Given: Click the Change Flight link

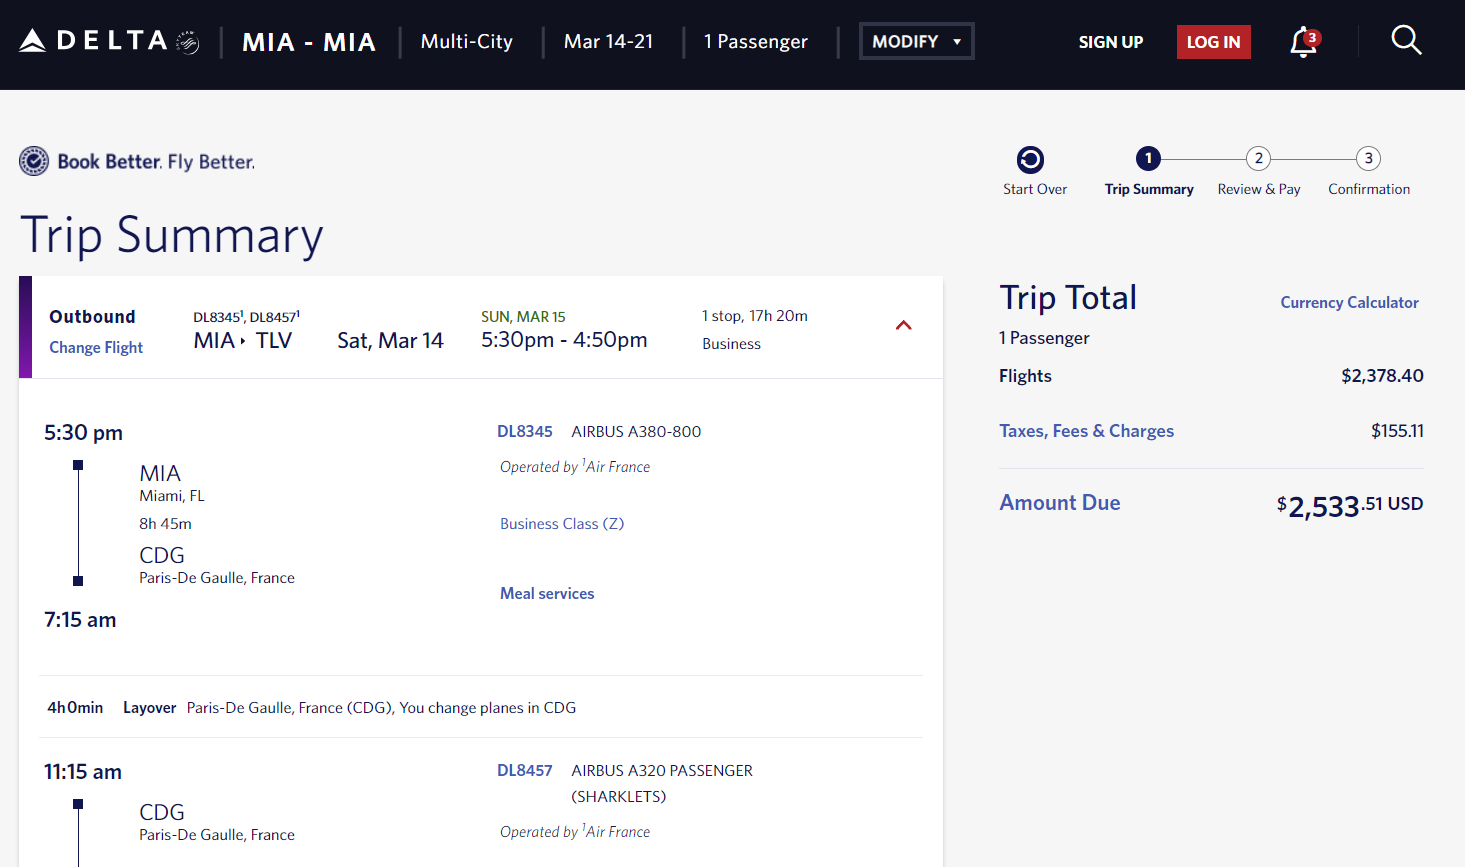Looking at the screenshot, I should (96, 348).
